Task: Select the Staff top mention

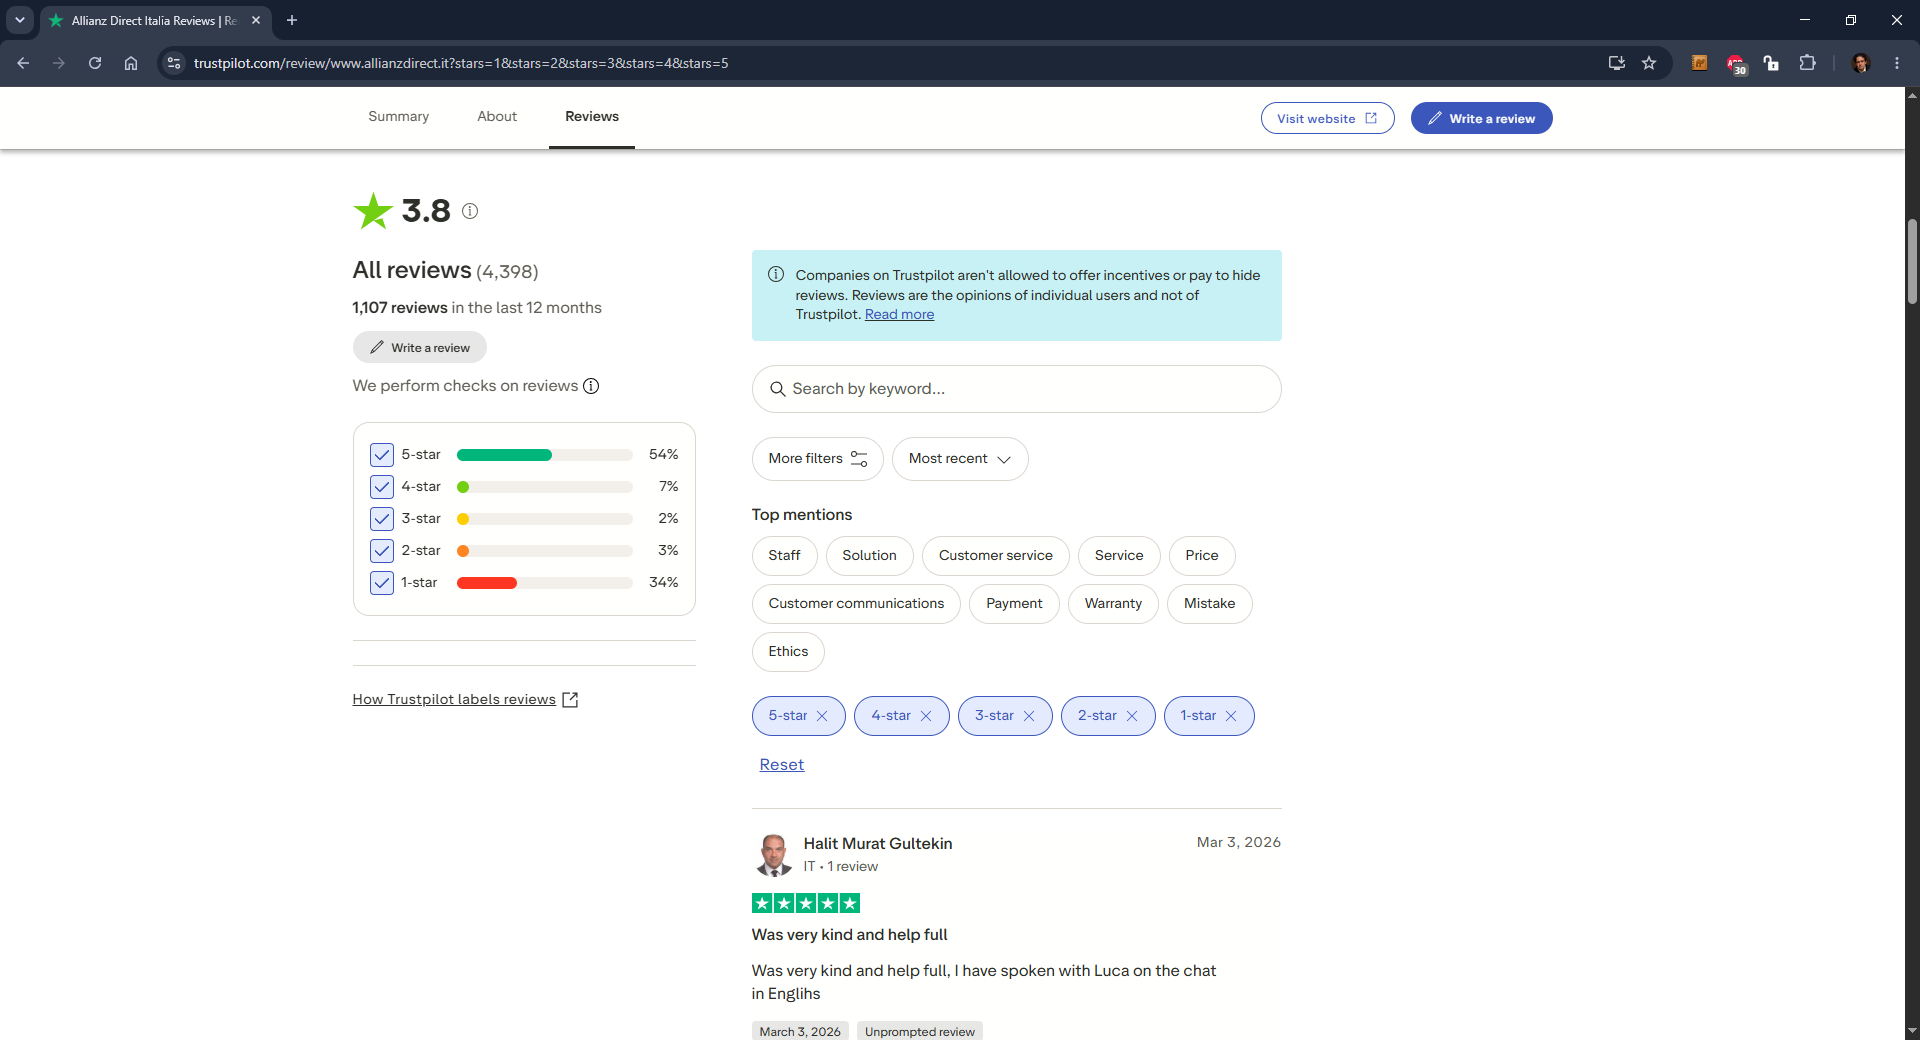Action: pos(784,556)
